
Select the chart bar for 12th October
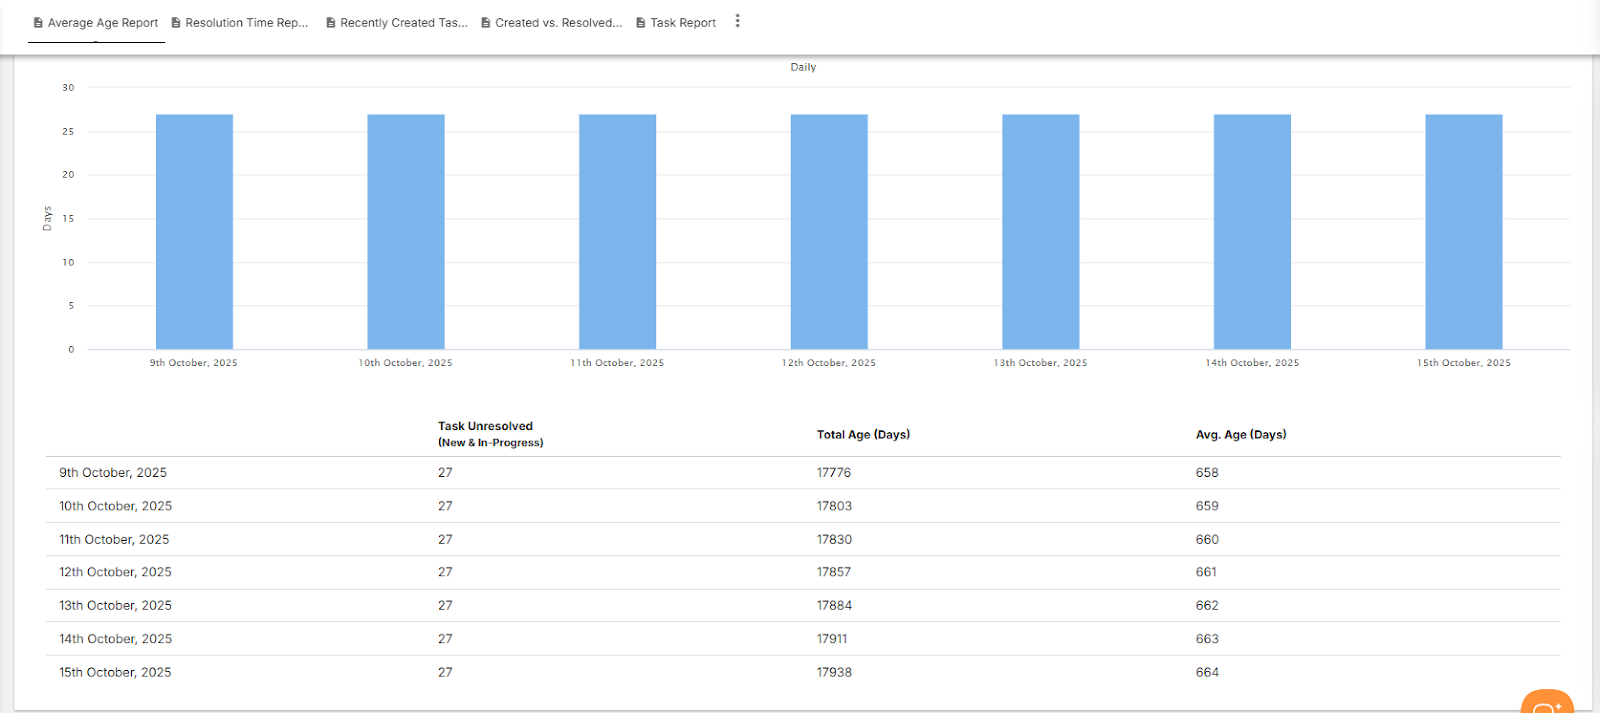coord(829,232)
